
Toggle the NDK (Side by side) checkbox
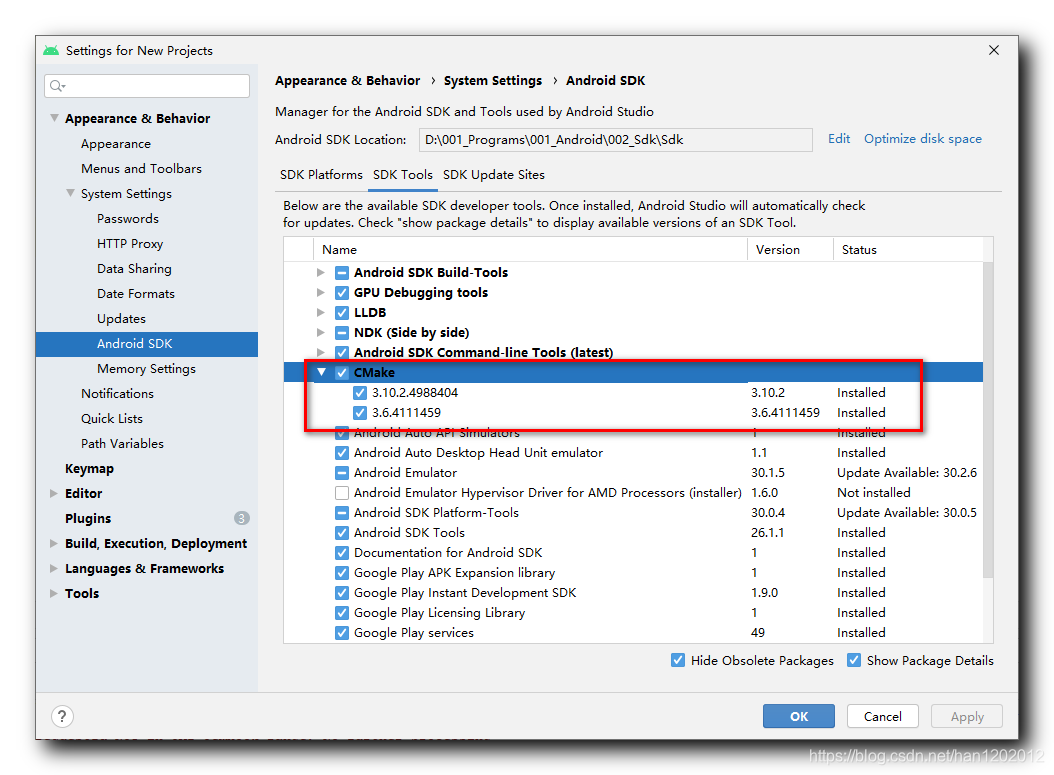[341, 333]
